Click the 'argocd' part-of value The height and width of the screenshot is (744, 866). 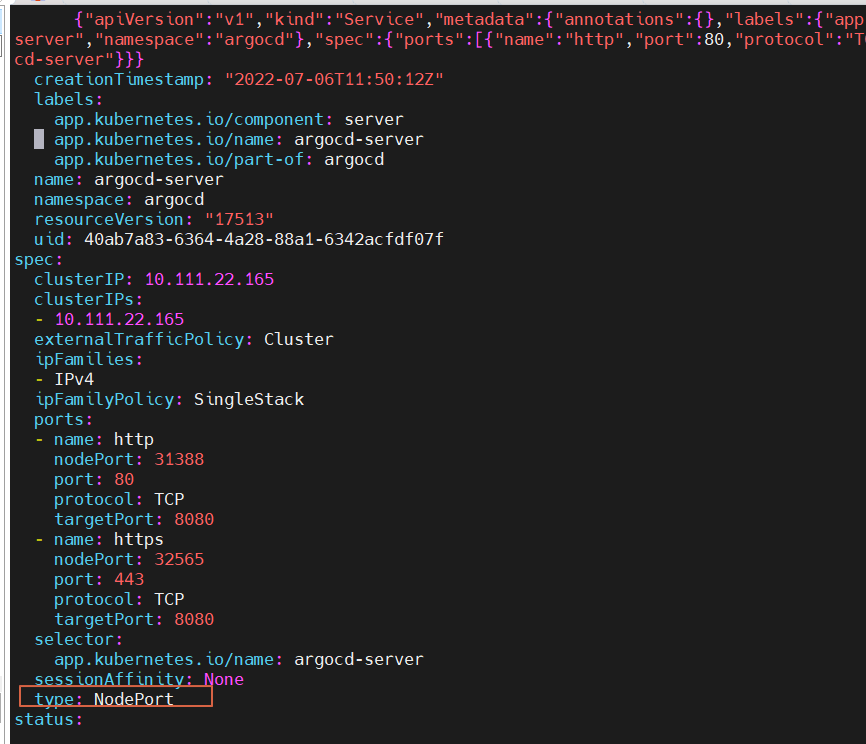[x=354, y=160]
